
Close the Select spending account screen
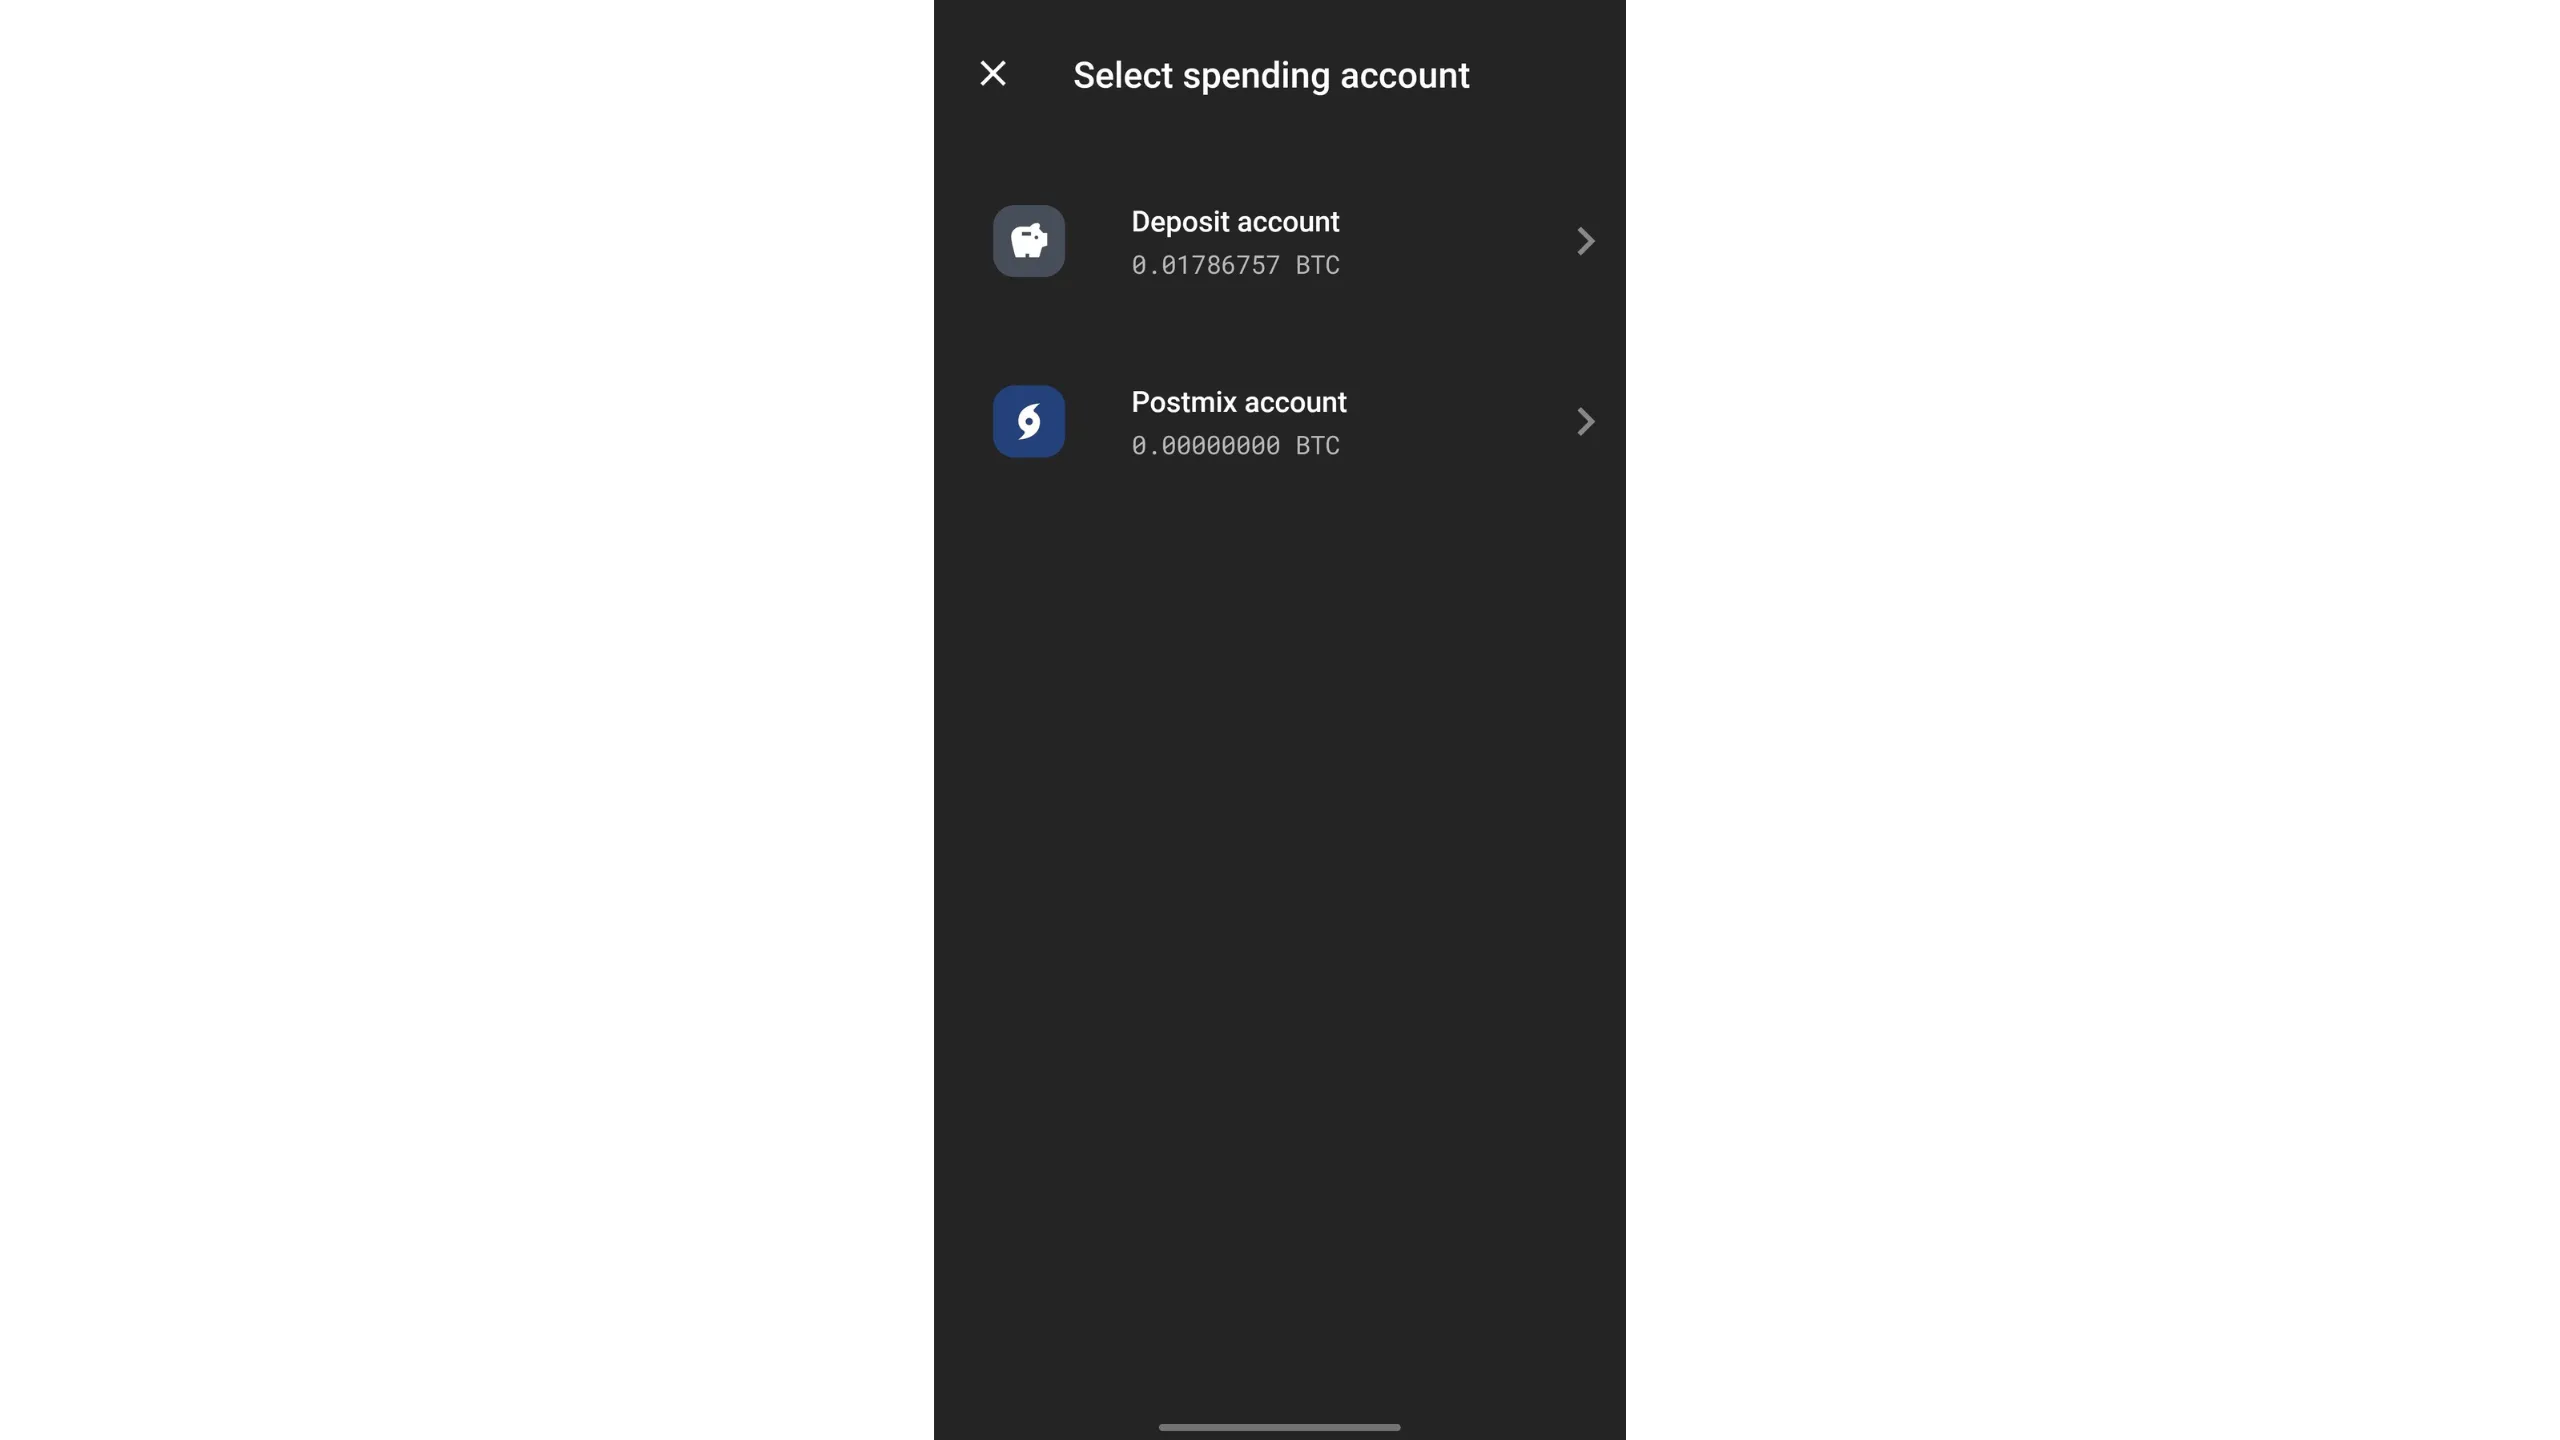coord(992,74)
